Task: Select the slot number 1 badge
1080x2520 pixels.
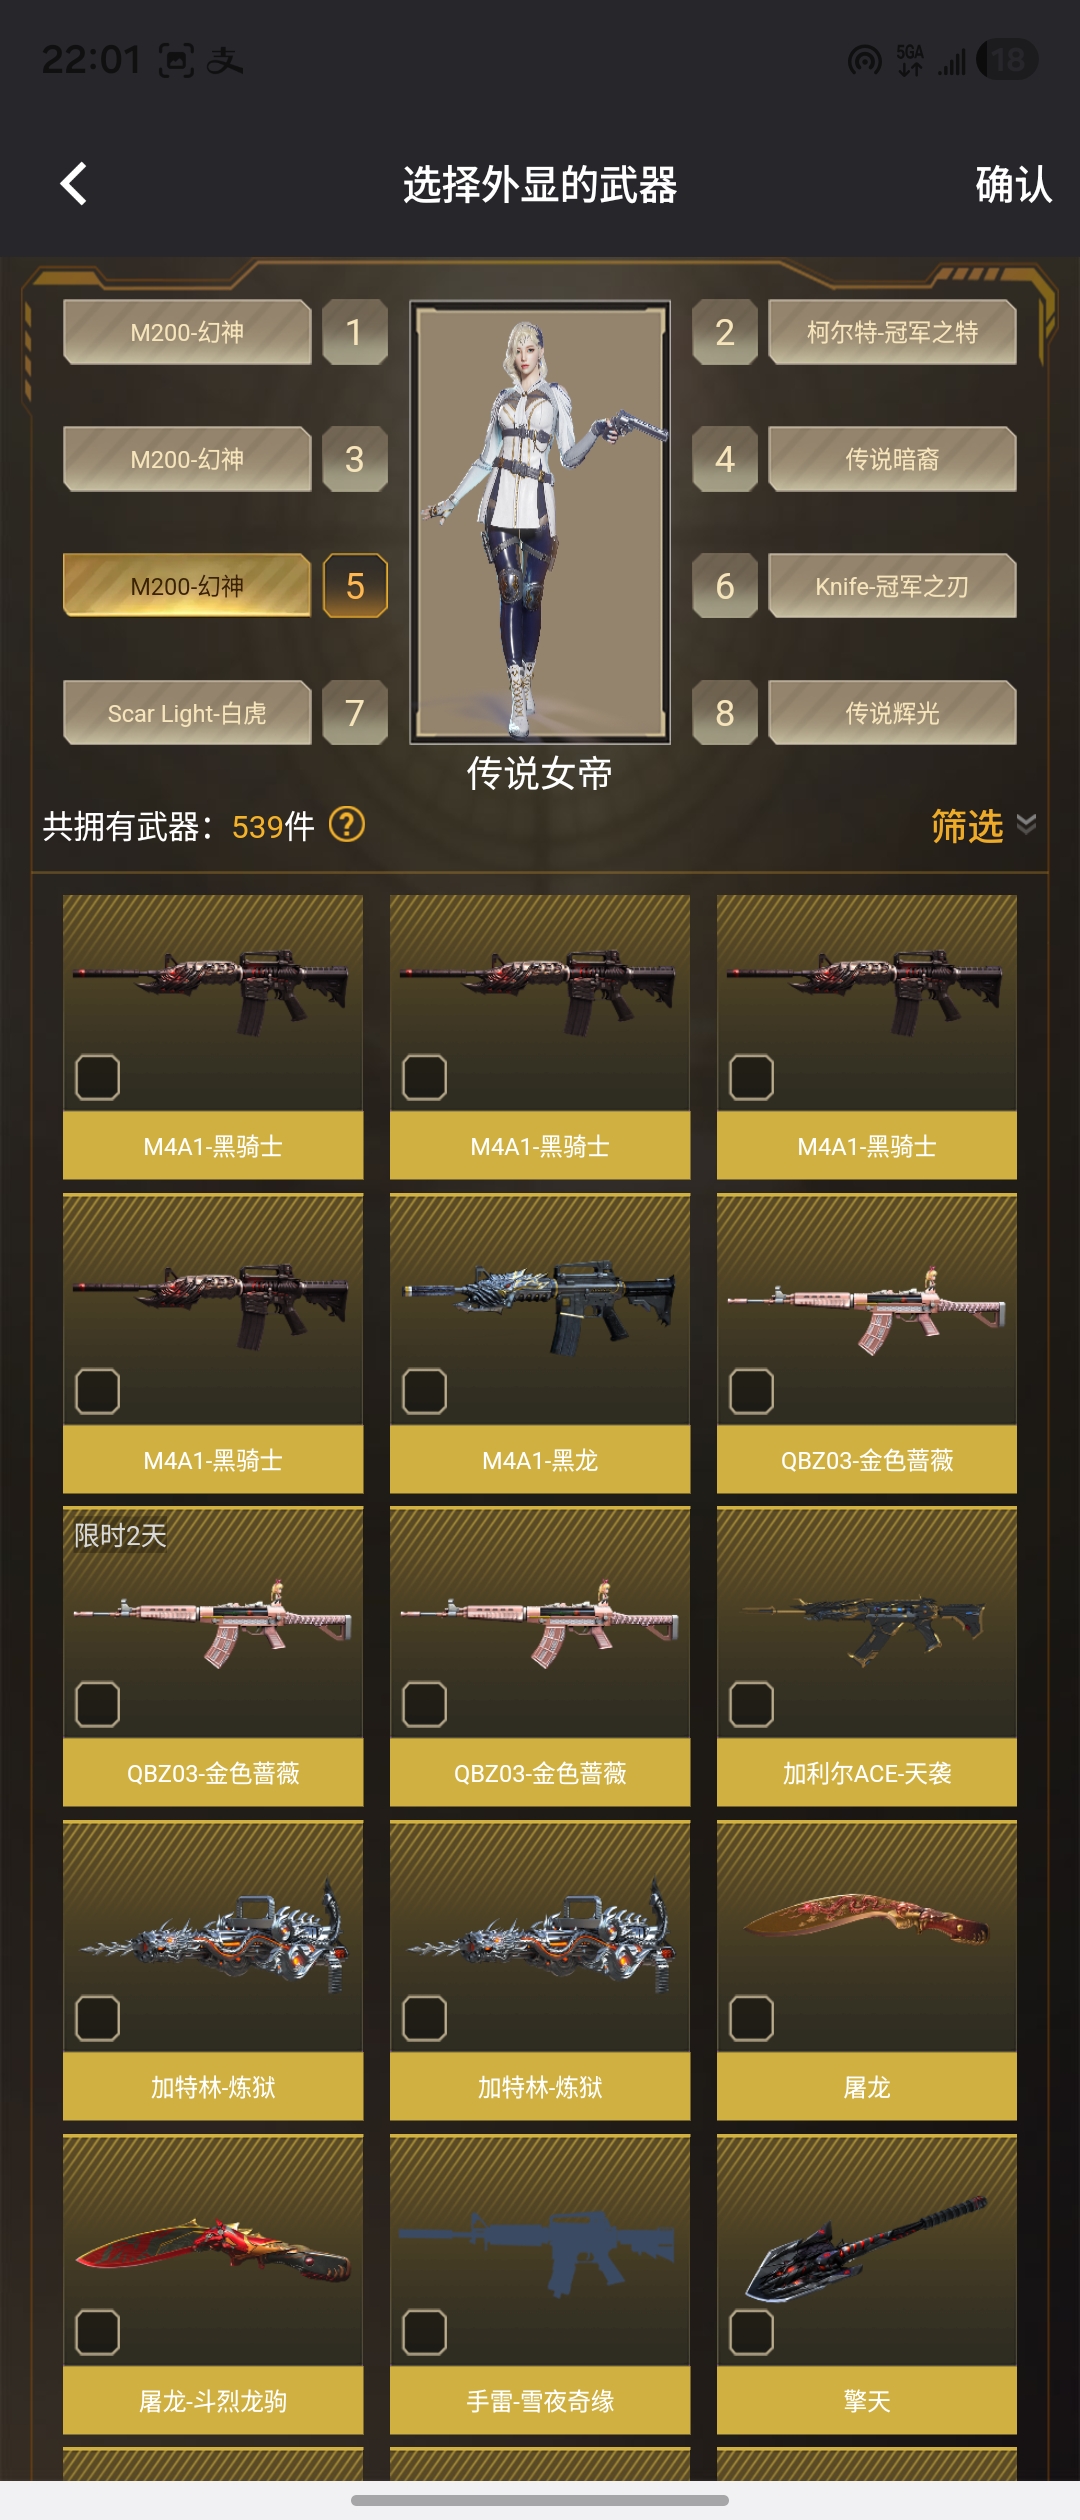Action: [x=354, y=332]
